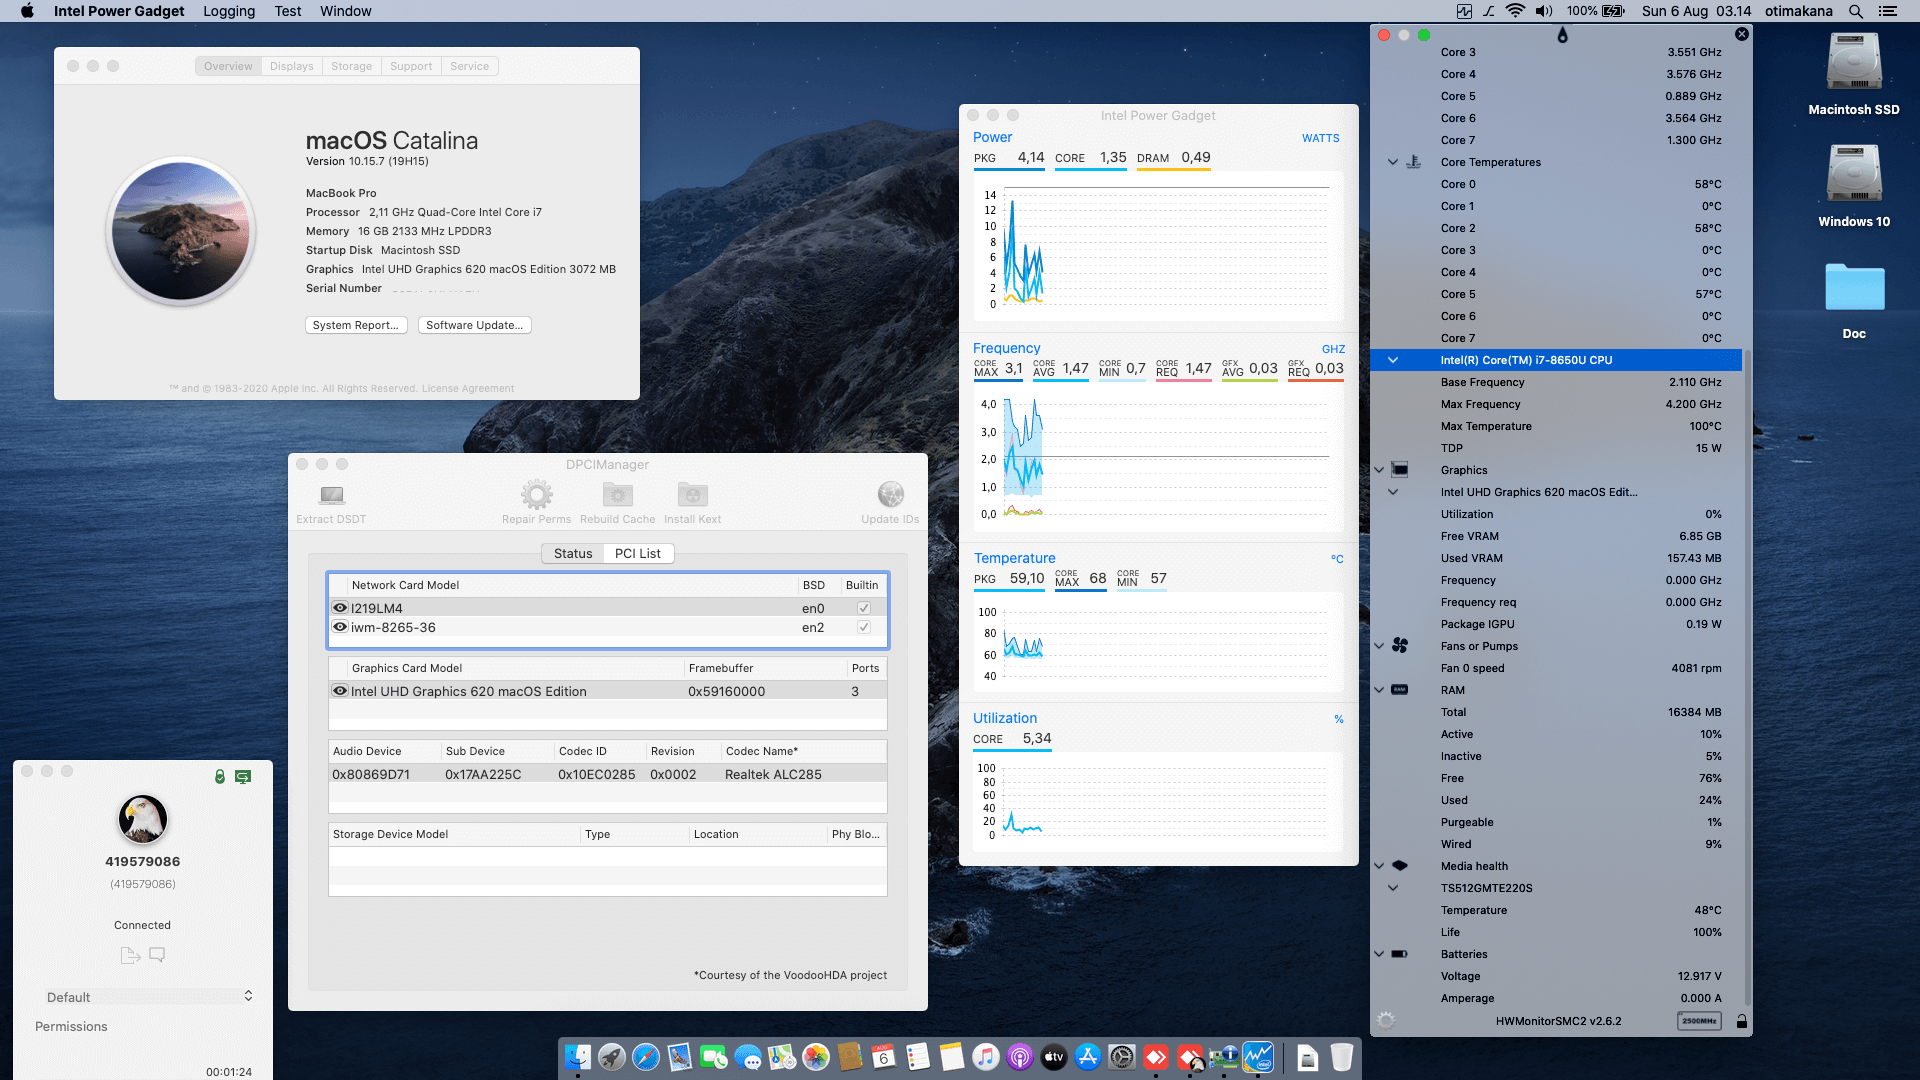
Task: Open System Preferences from the dock
Action: tap(1122, 1057)
